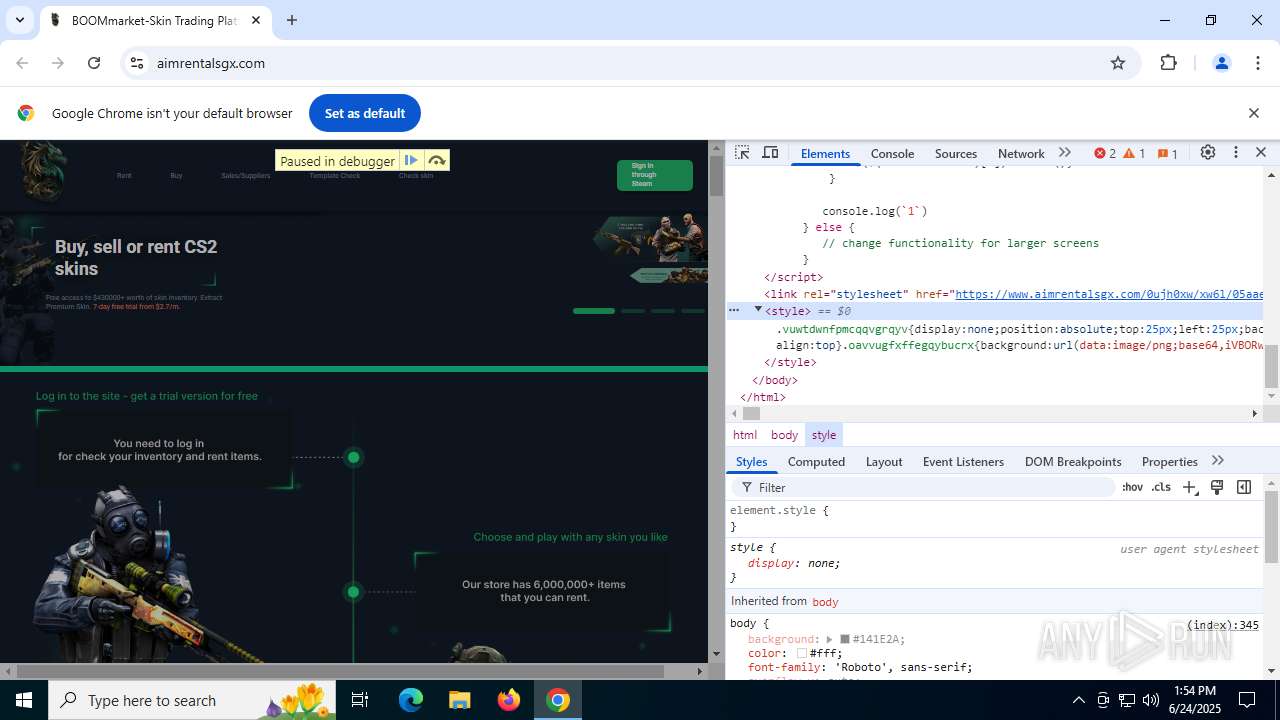
Task: Close the DevTools panel
Action: (1261, 153)
